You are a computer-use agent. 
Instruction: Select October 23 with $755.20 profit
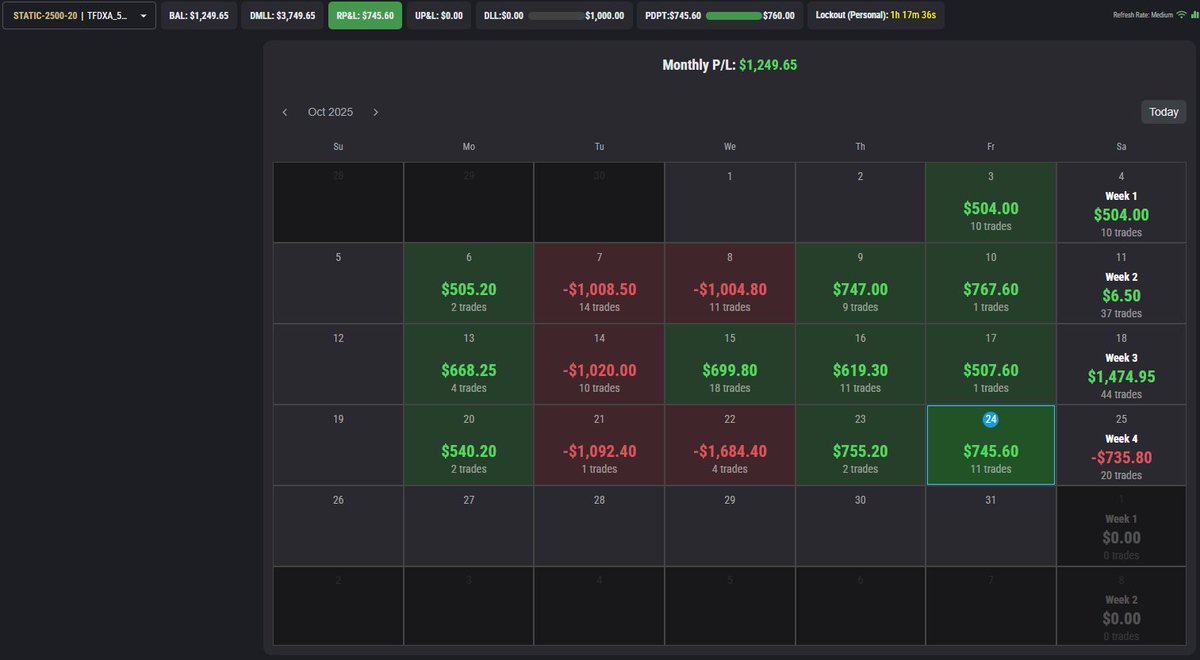[860, 445]
